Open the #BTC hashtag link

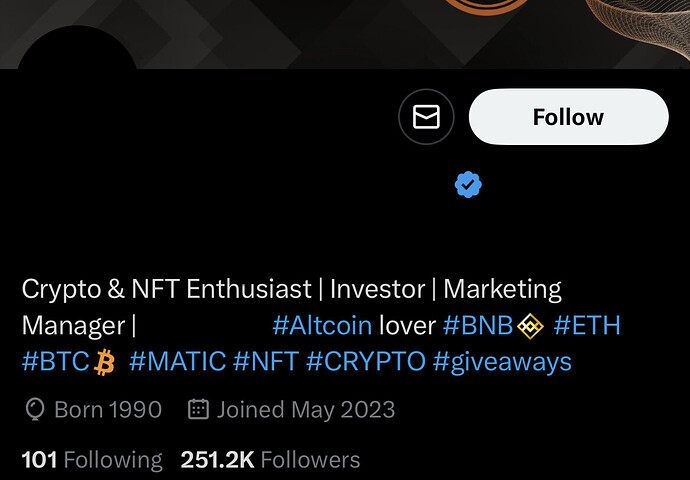pyautogui.click(x=55, y=362)
